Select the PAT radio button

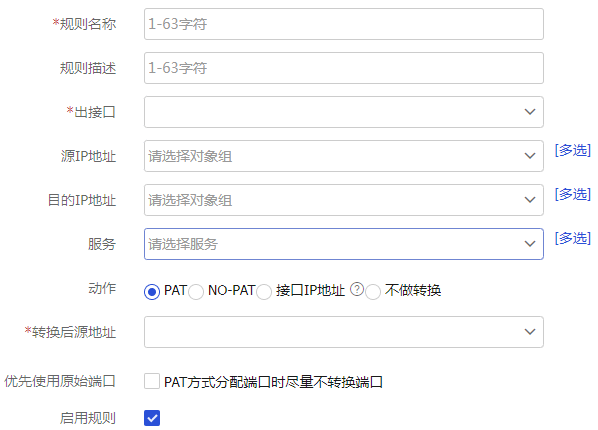[x=152, y=292]
